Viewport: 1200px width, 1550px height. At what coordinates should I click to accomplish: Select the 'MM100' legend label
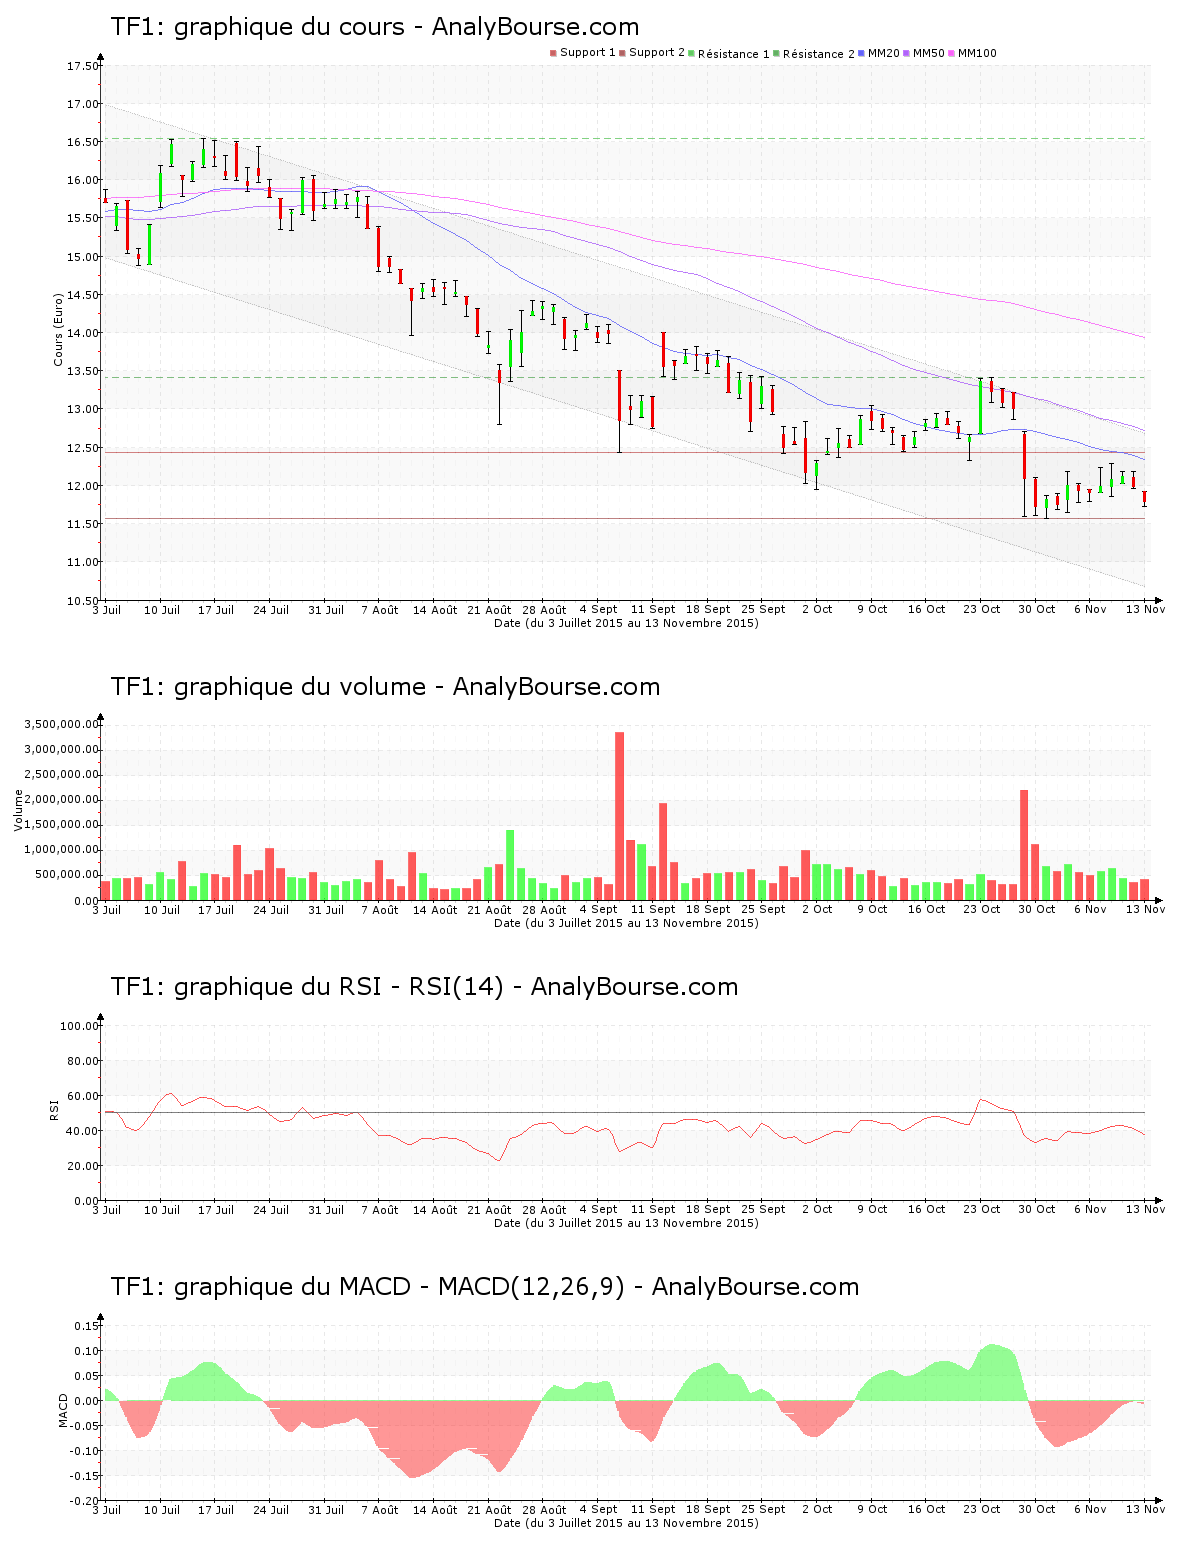[x=978, y=53]
